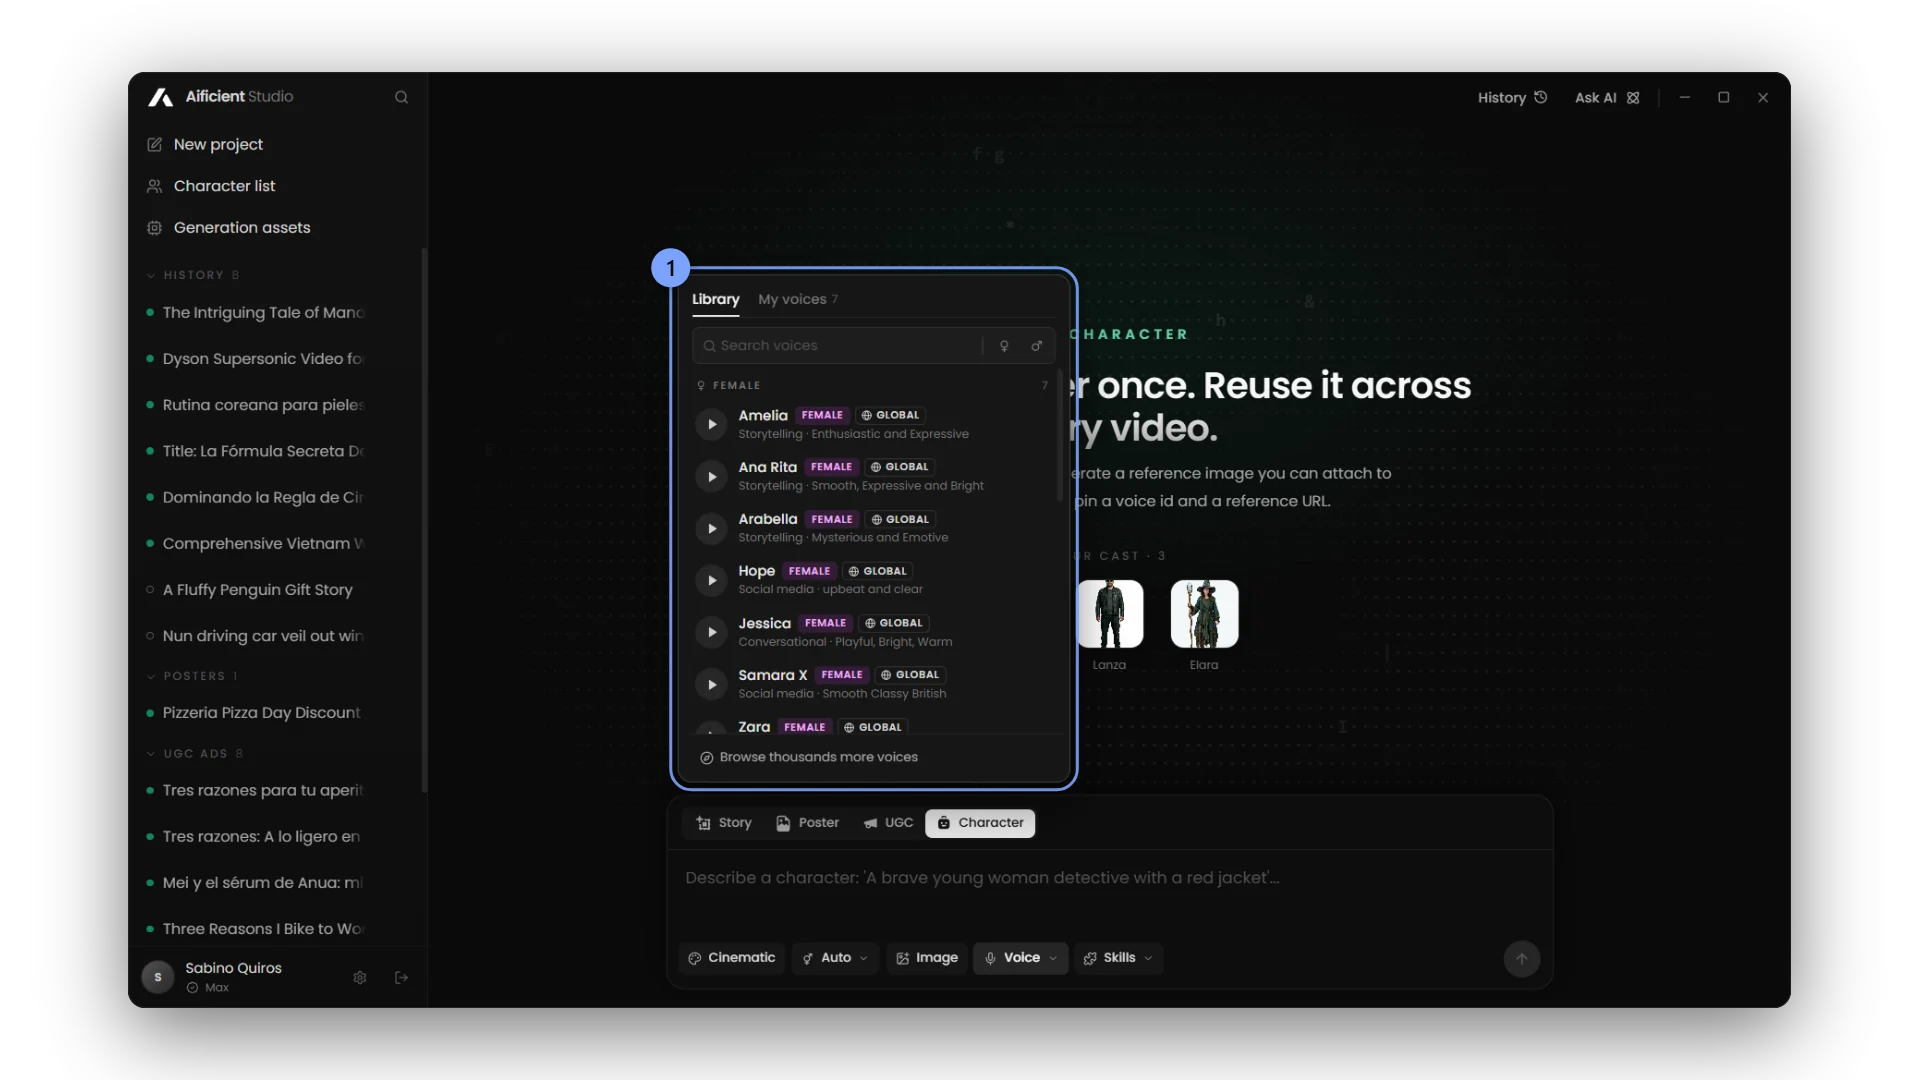This screenshot has height=1080, width=1920.
Task: Click Sabino Quiros user avatar
Action: point(158,977)
